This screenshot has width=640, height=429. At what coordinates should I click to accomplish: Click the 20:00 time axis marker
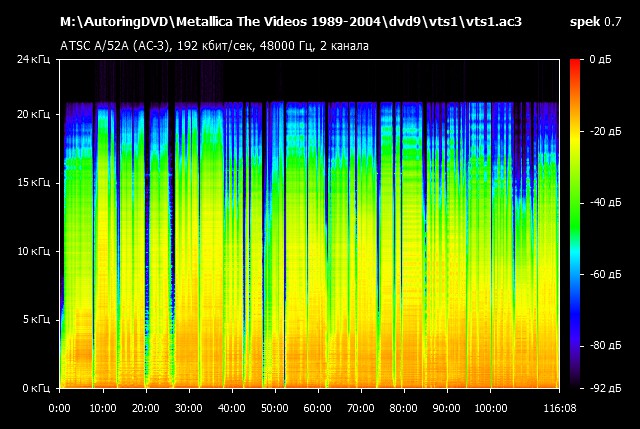[x=146, y=408]
